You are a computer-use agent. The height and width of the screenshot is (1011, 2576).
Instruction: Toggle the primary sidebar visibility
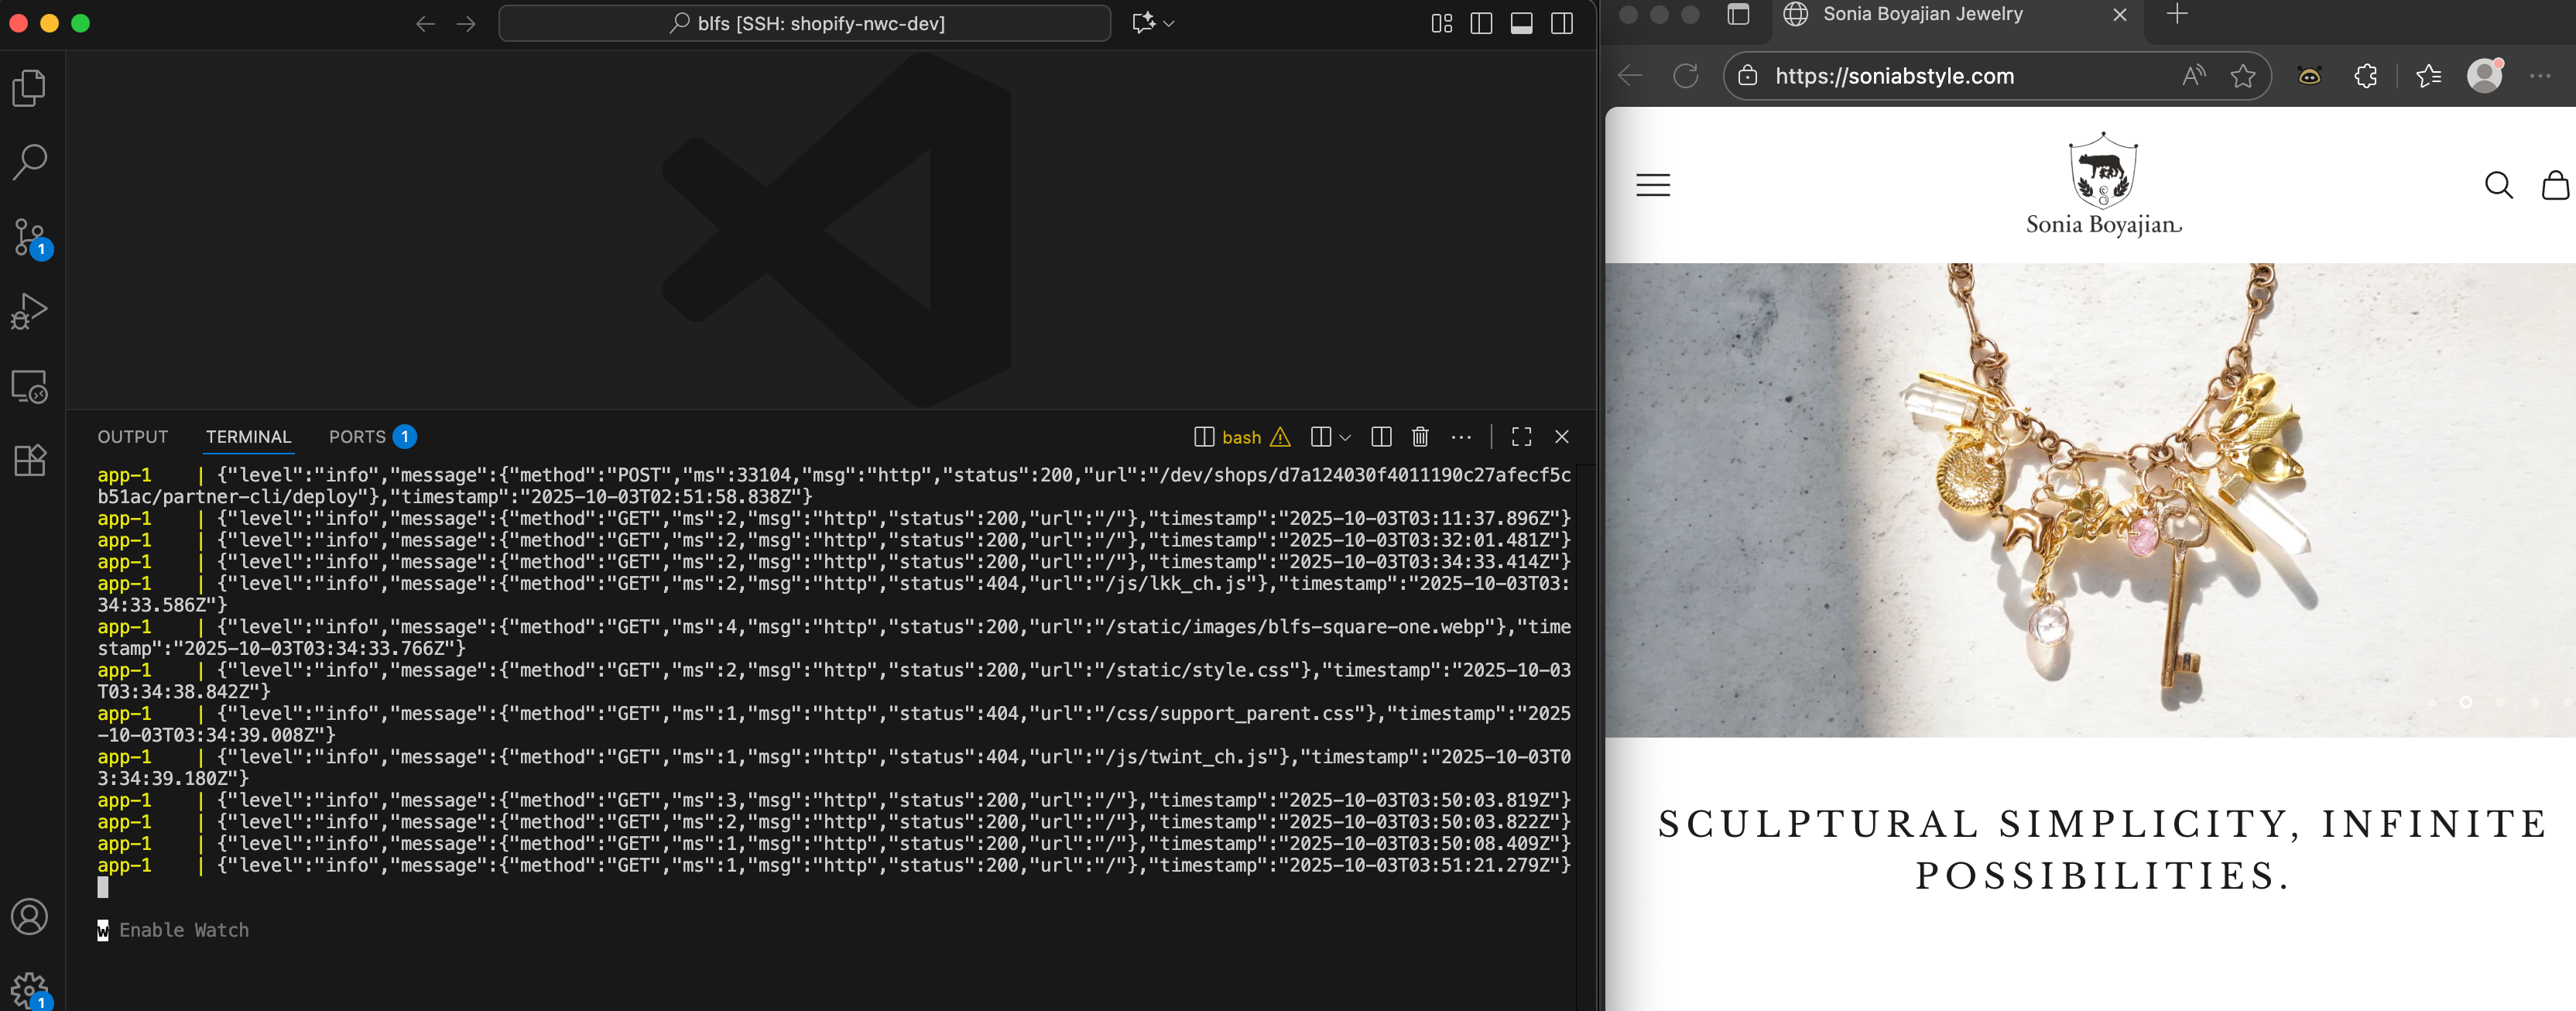pyautogui.click(x=1481, y=23)
